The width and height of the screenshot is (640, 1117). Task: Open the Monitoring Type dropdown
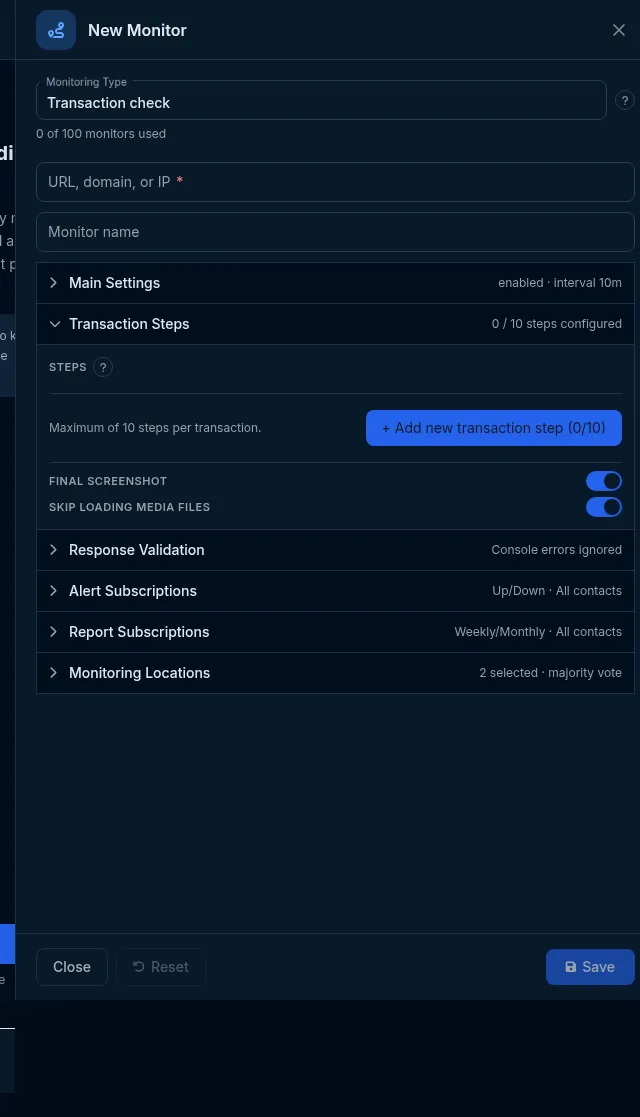[x=321, y=100]
